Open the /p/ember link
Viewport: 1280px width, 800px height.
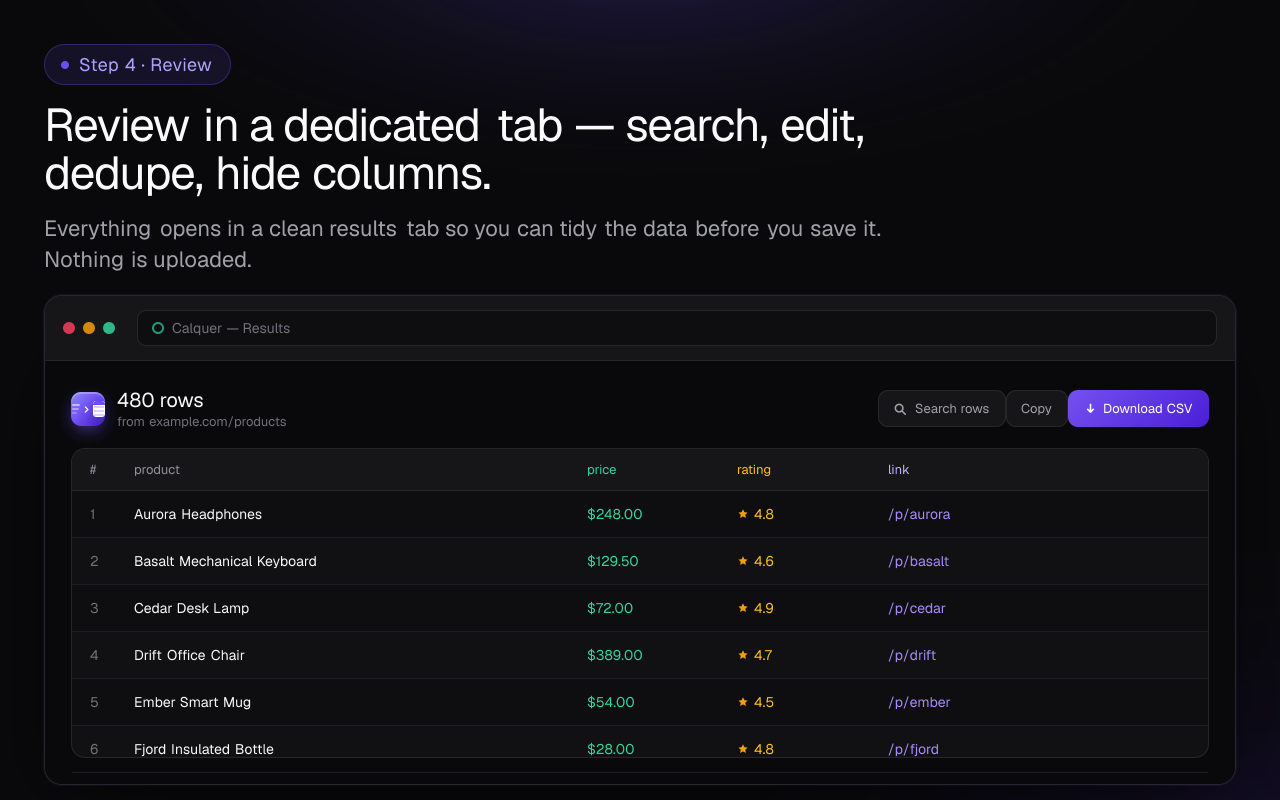[919, 703]
